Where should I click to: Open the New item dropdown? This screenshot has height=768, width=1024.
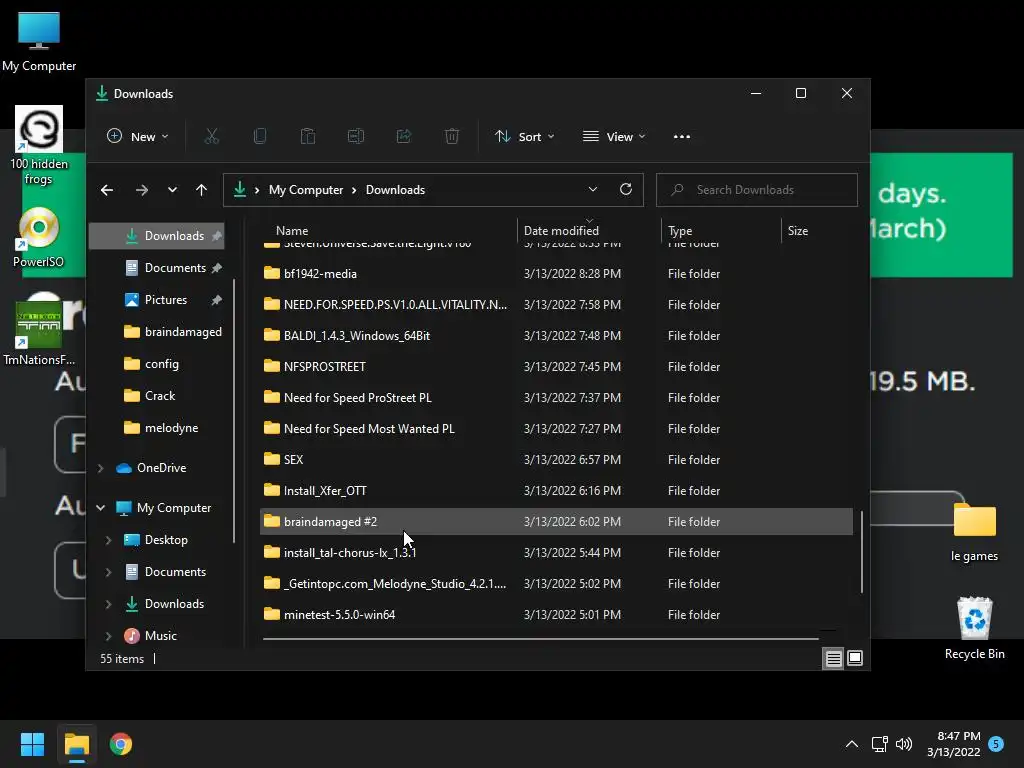point(138,136)
